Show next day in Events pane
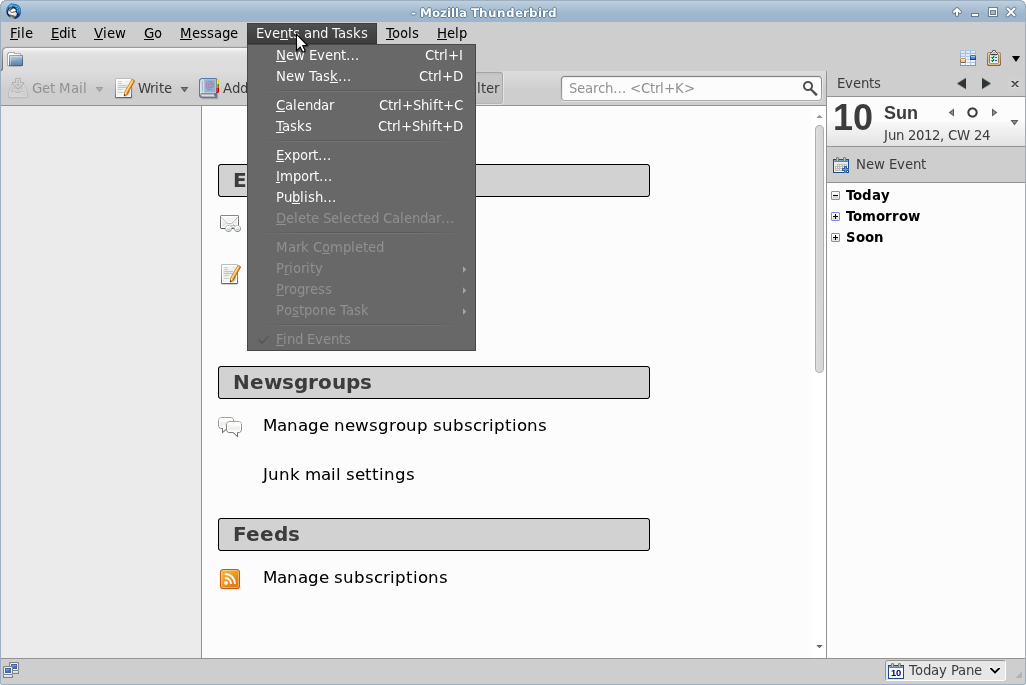 click(x=986, y=83)
